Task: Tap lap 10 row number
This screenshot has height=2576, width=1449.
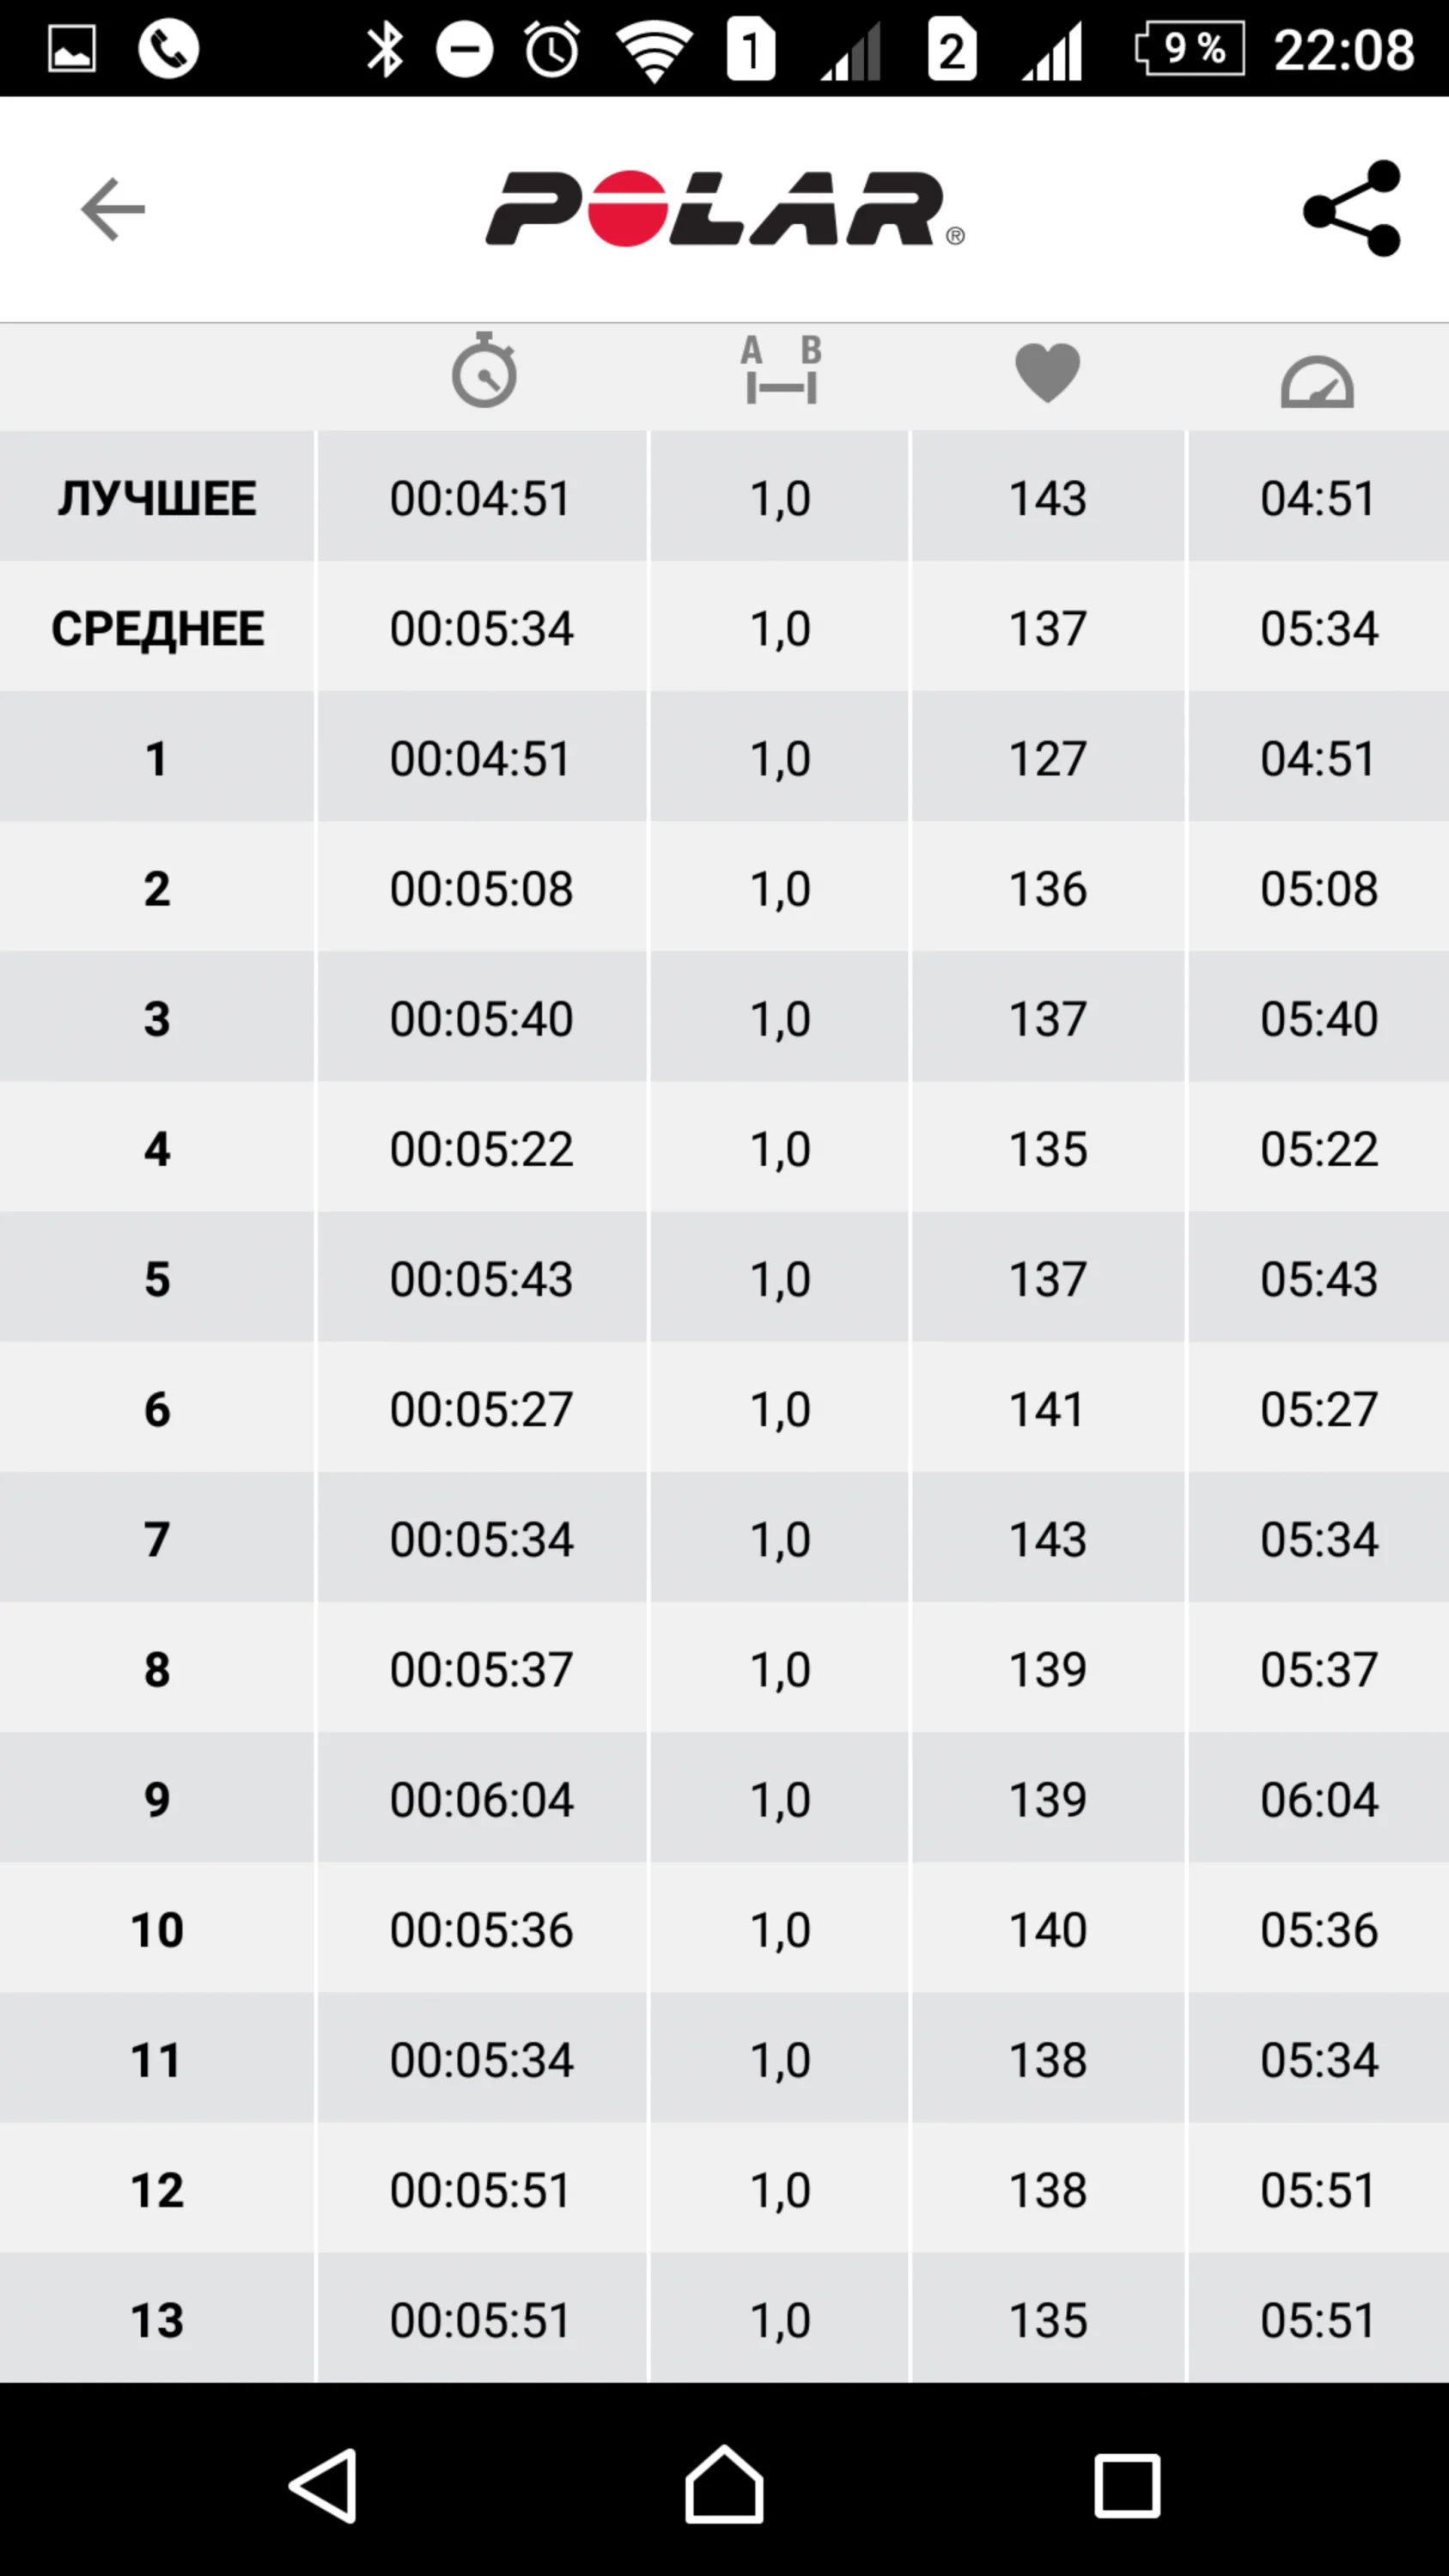Action: pos(157,1929)
